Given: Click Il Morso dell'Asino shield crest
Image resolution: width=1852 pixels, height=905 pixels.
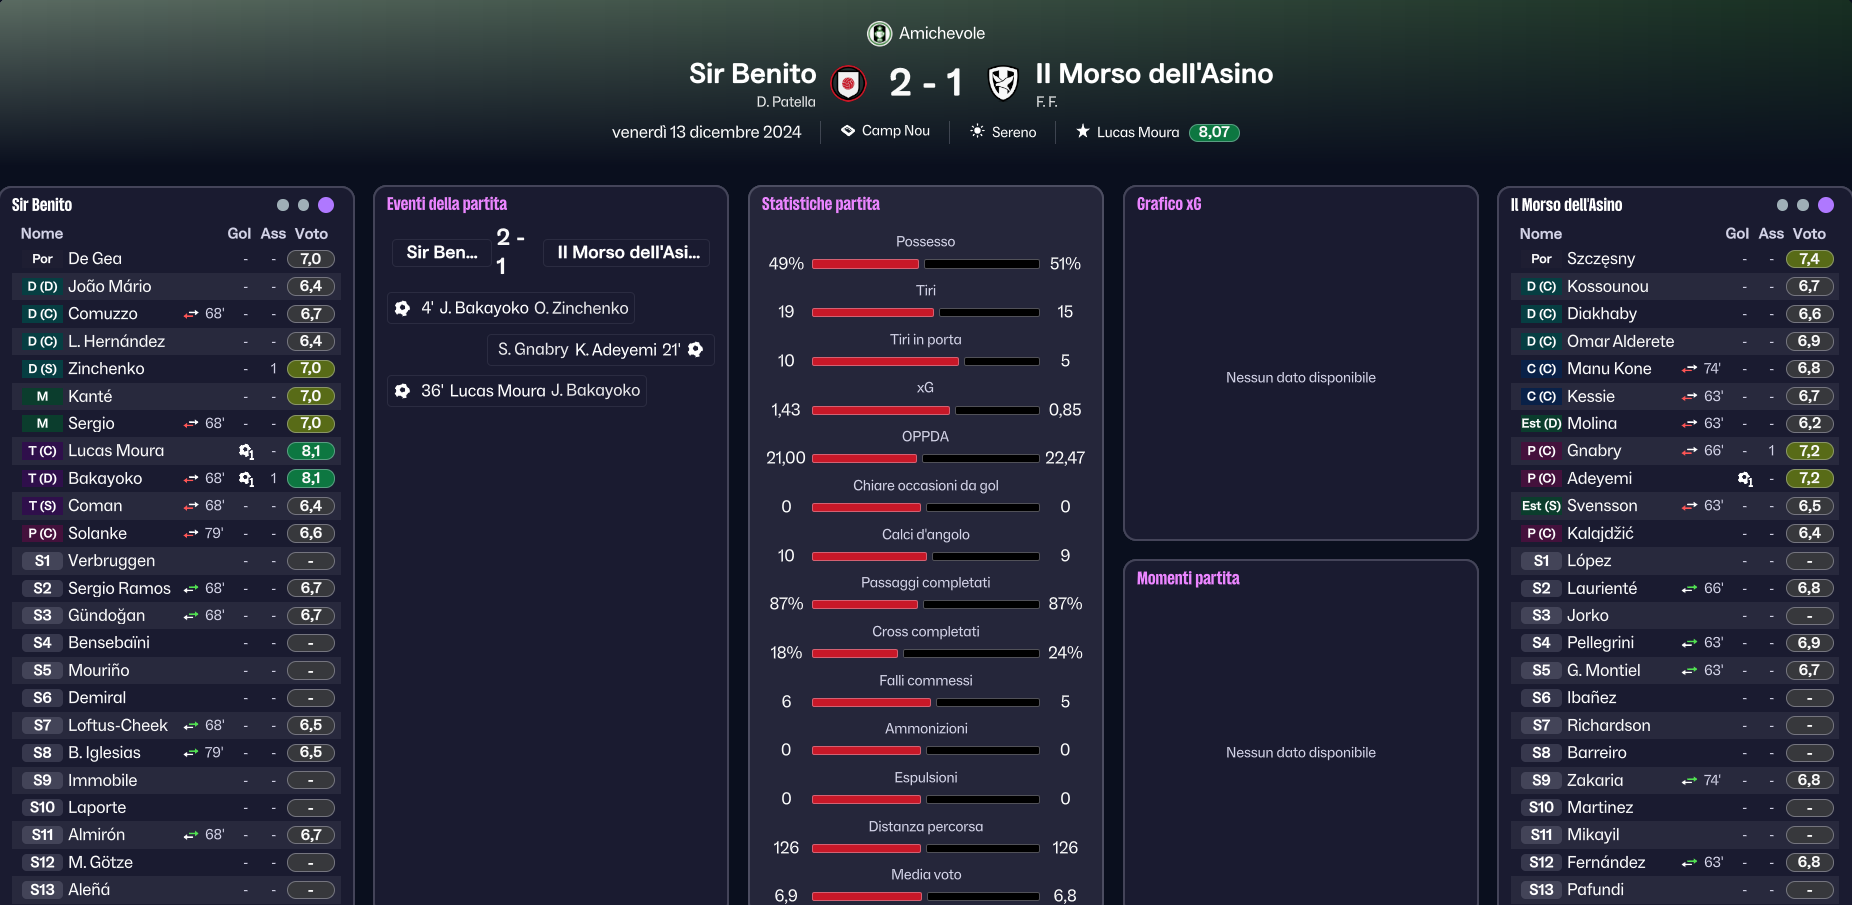Looking at the screenshot, I should (1002, 83).
